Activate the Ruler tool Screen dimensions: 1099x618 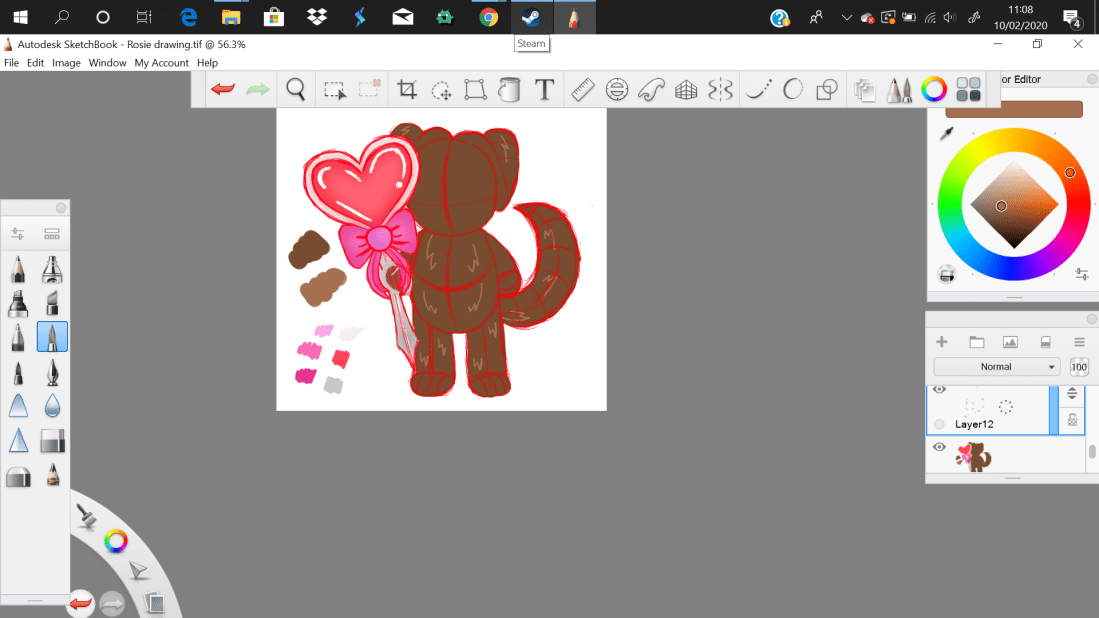pyautogui.click(x=583, y=90)
